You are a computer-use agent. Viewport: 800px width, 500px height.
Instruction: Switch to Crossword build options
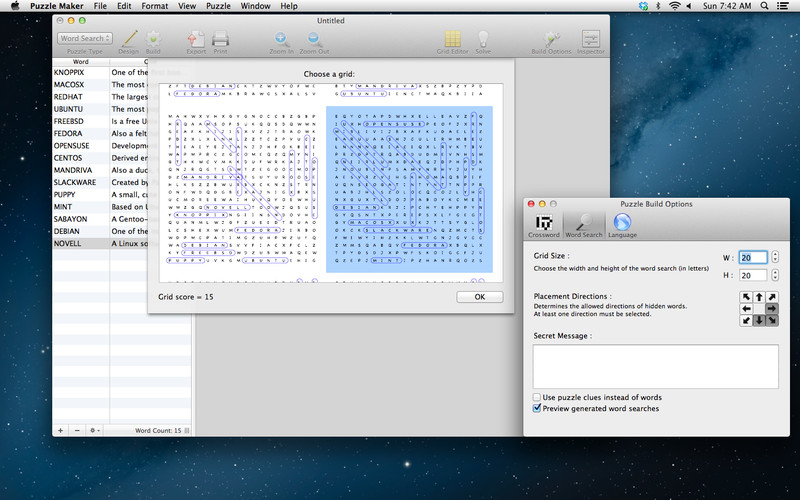(x=544, y=226)
